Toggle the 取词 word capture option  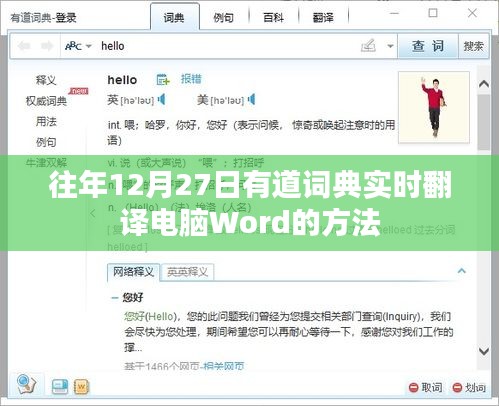coord(426,388)
